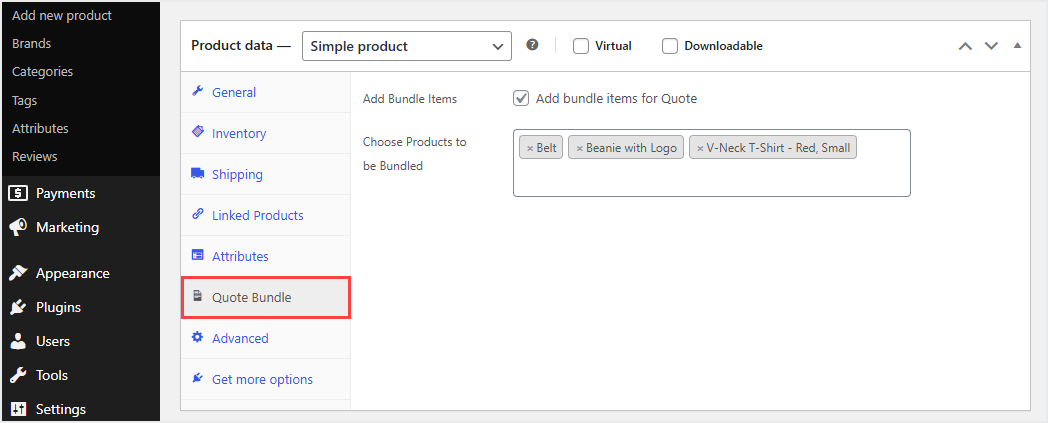Remove Beanie with Logo from bundle
Image resolution: width=1048 pixels, height=423 pixels.
pyautogui.click(x=580, y=149)
